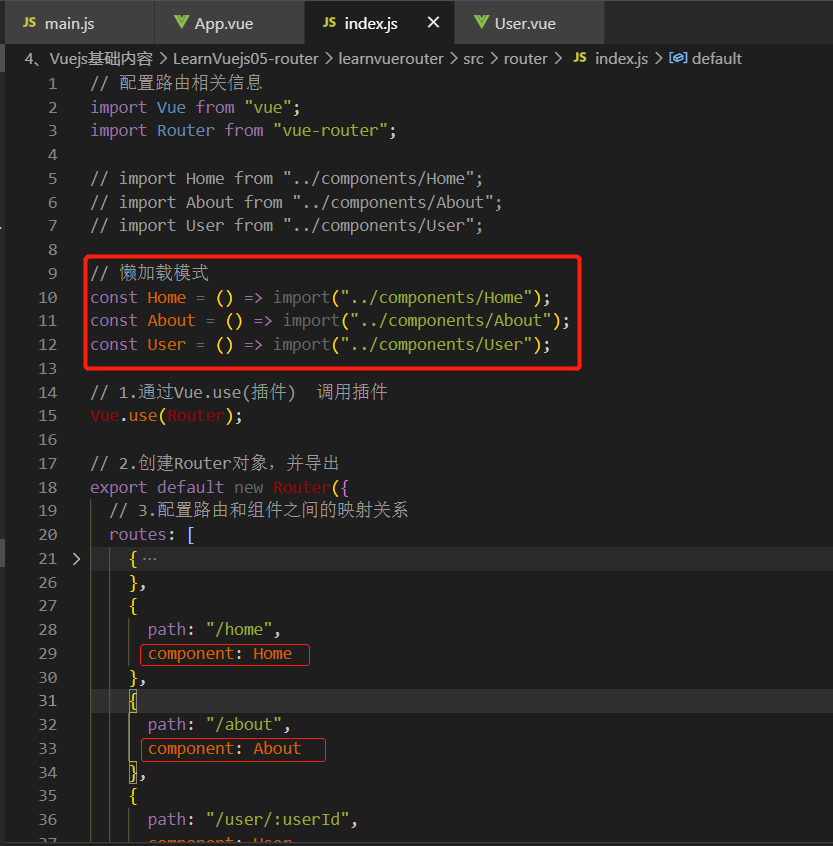Screen dimensions: 833x846
Task: Click the folded ellipsis on line 21
Action: click(149, 559)
